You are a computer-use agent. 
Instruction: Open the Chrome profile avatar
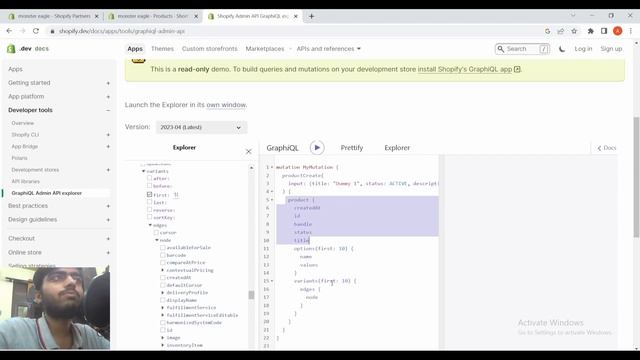[618, 31]
